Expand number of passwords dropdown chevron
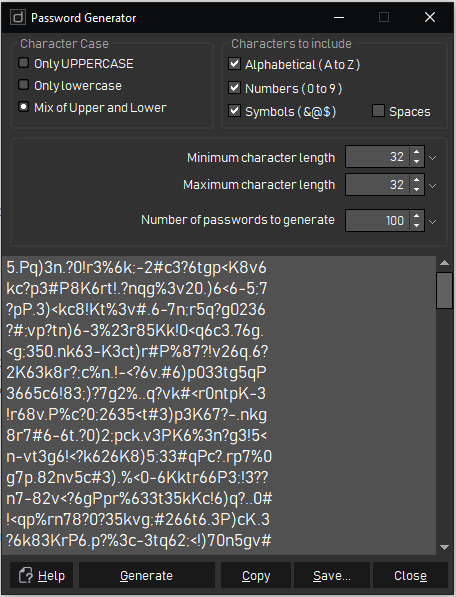 pyautogui.click(x=432, y=221)
